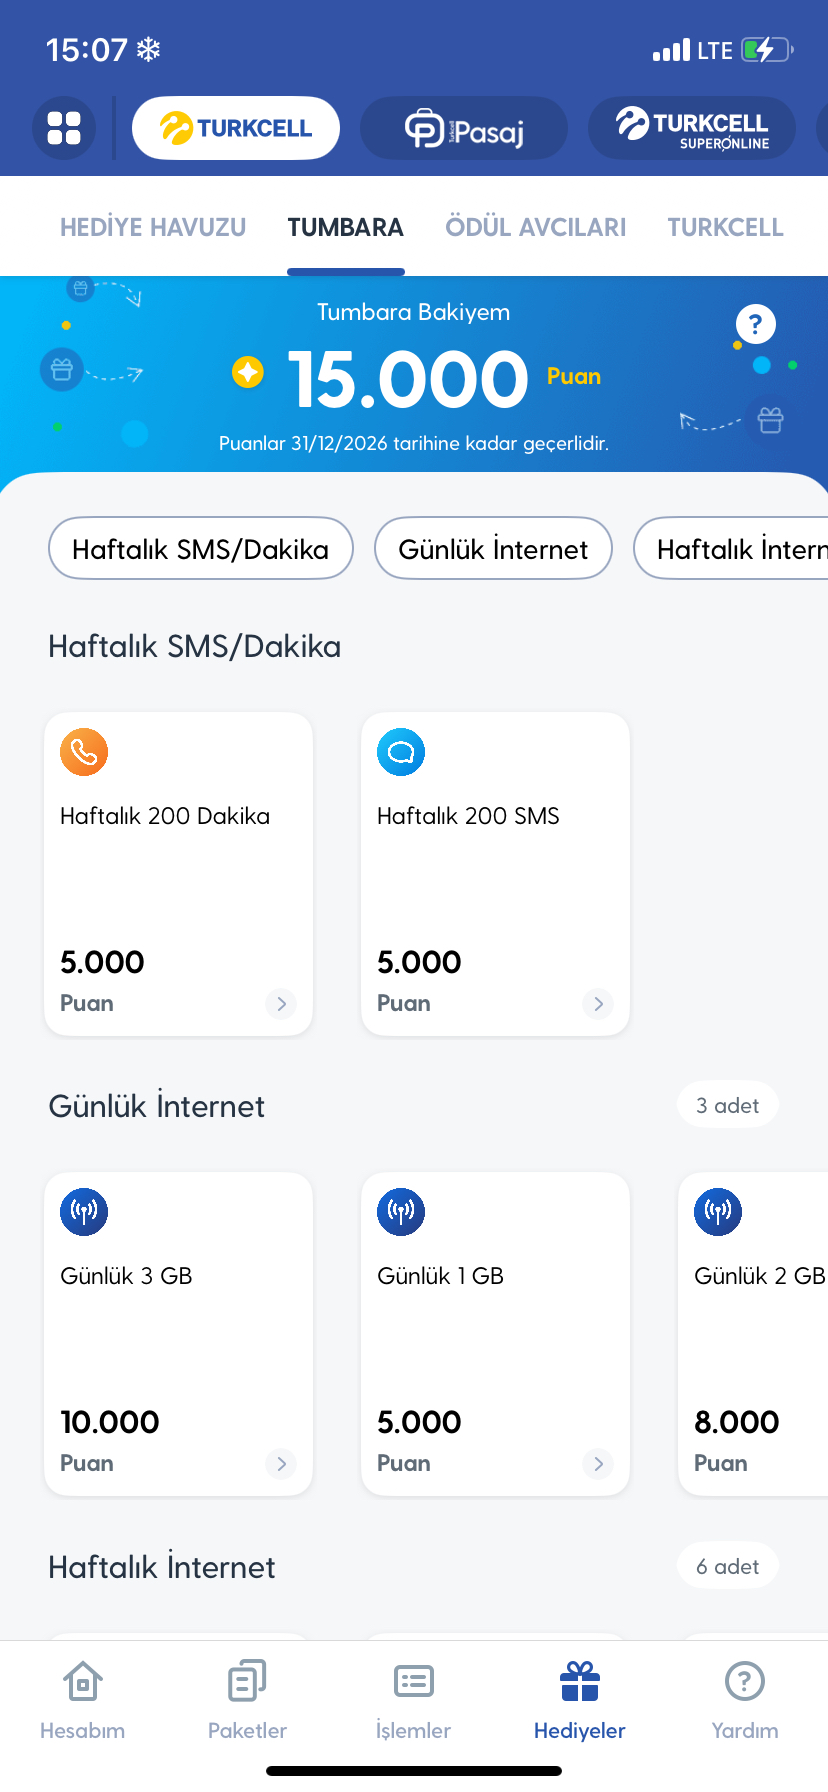Select Turkcell Superonline button
828x1792 pixels.
[x=692, y=128]
